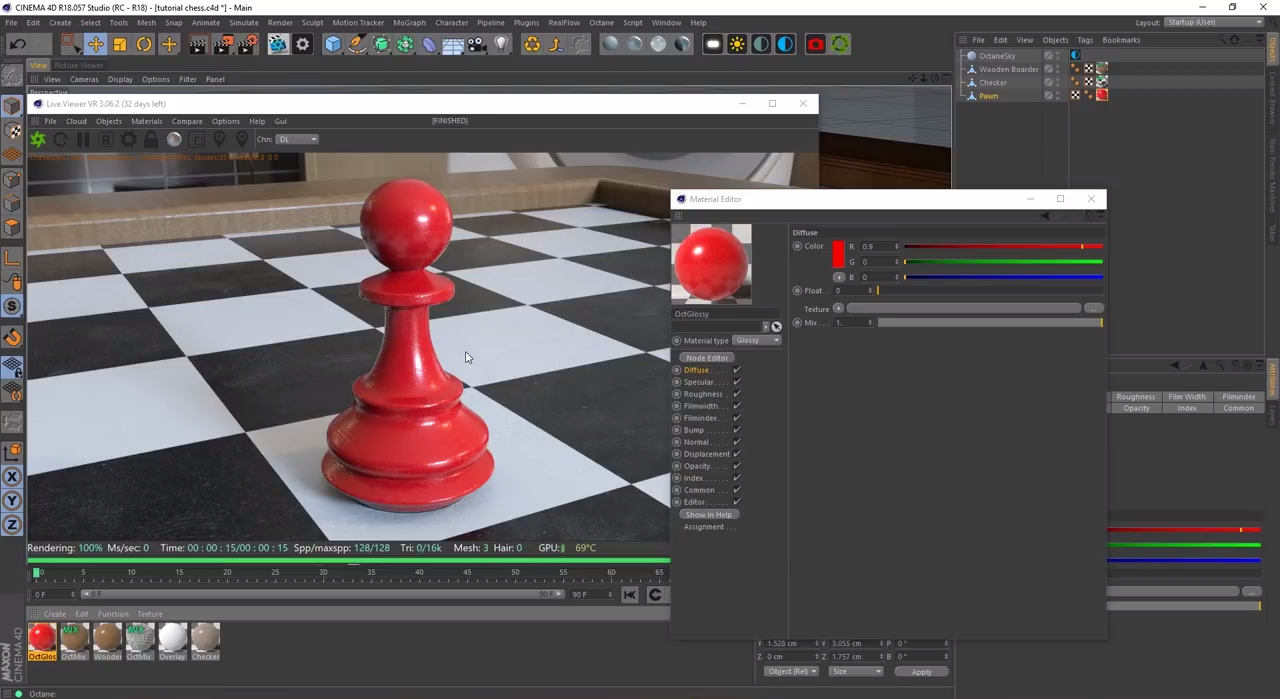Open Edit Render Settings gear icon
This screenshot has height=699, width=1280.
(302, 44)
